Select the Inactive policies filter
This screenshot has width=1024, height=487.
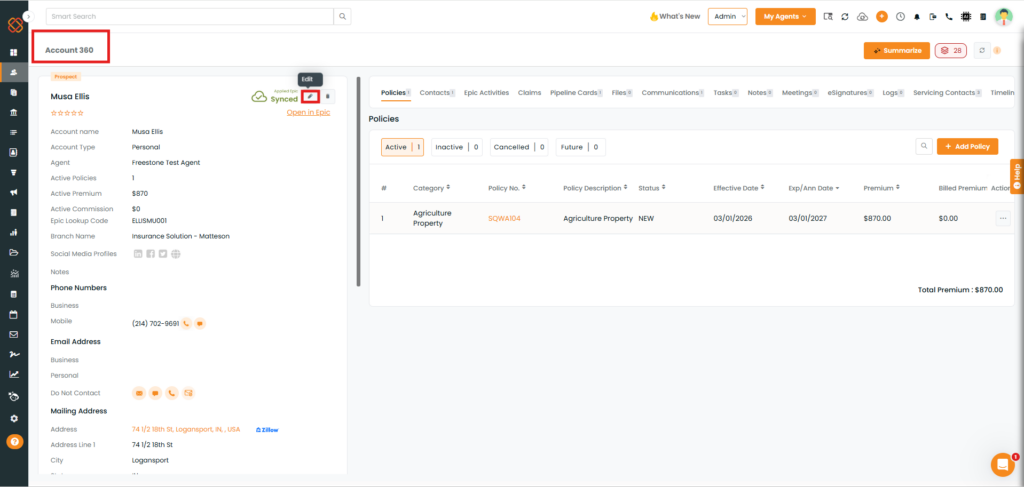tap(457, 147)
